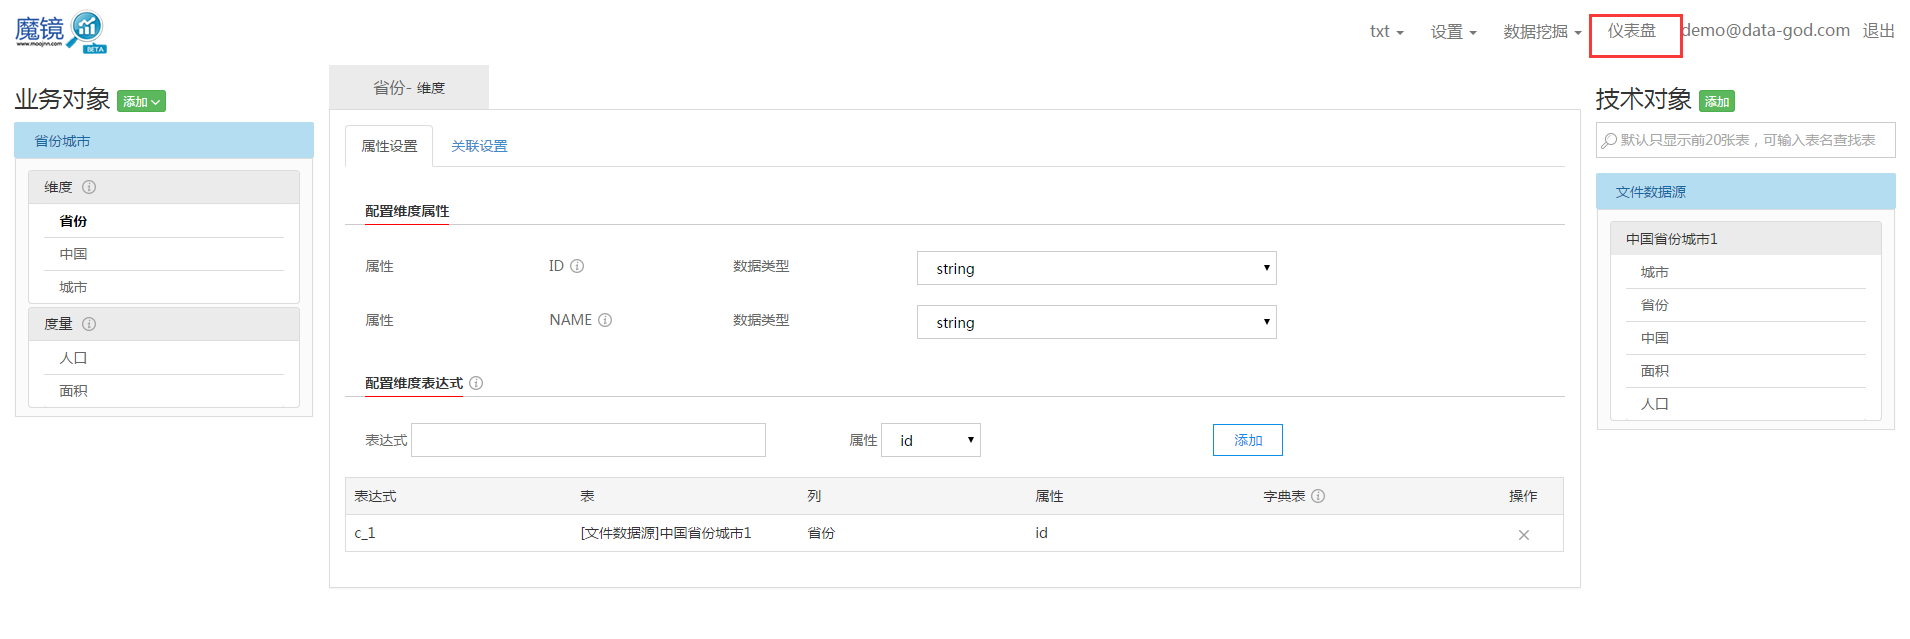Open the 数据挖掘 menu
The height and width of the screenshot is (639, 1910).
[1541, 32]
